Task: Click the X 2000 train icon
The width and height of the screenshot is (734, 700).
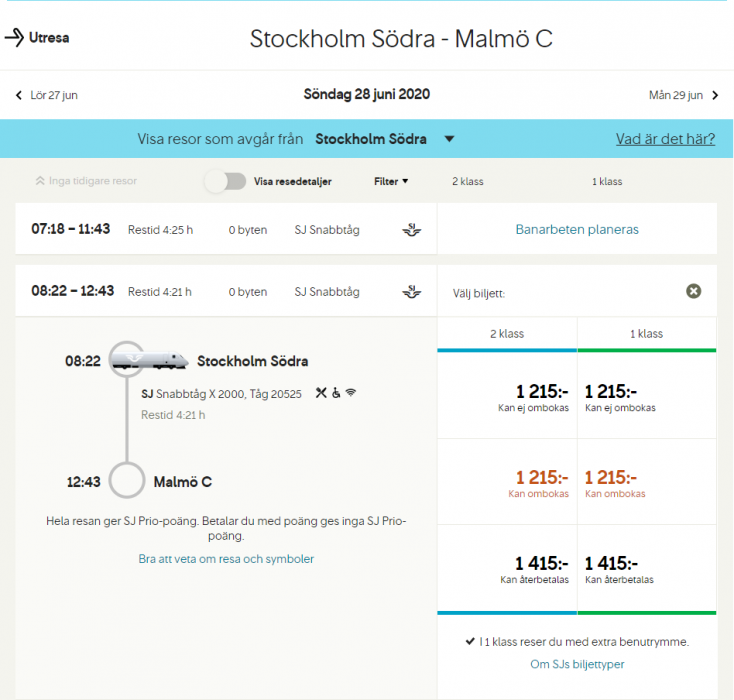Action: point(148,360)
